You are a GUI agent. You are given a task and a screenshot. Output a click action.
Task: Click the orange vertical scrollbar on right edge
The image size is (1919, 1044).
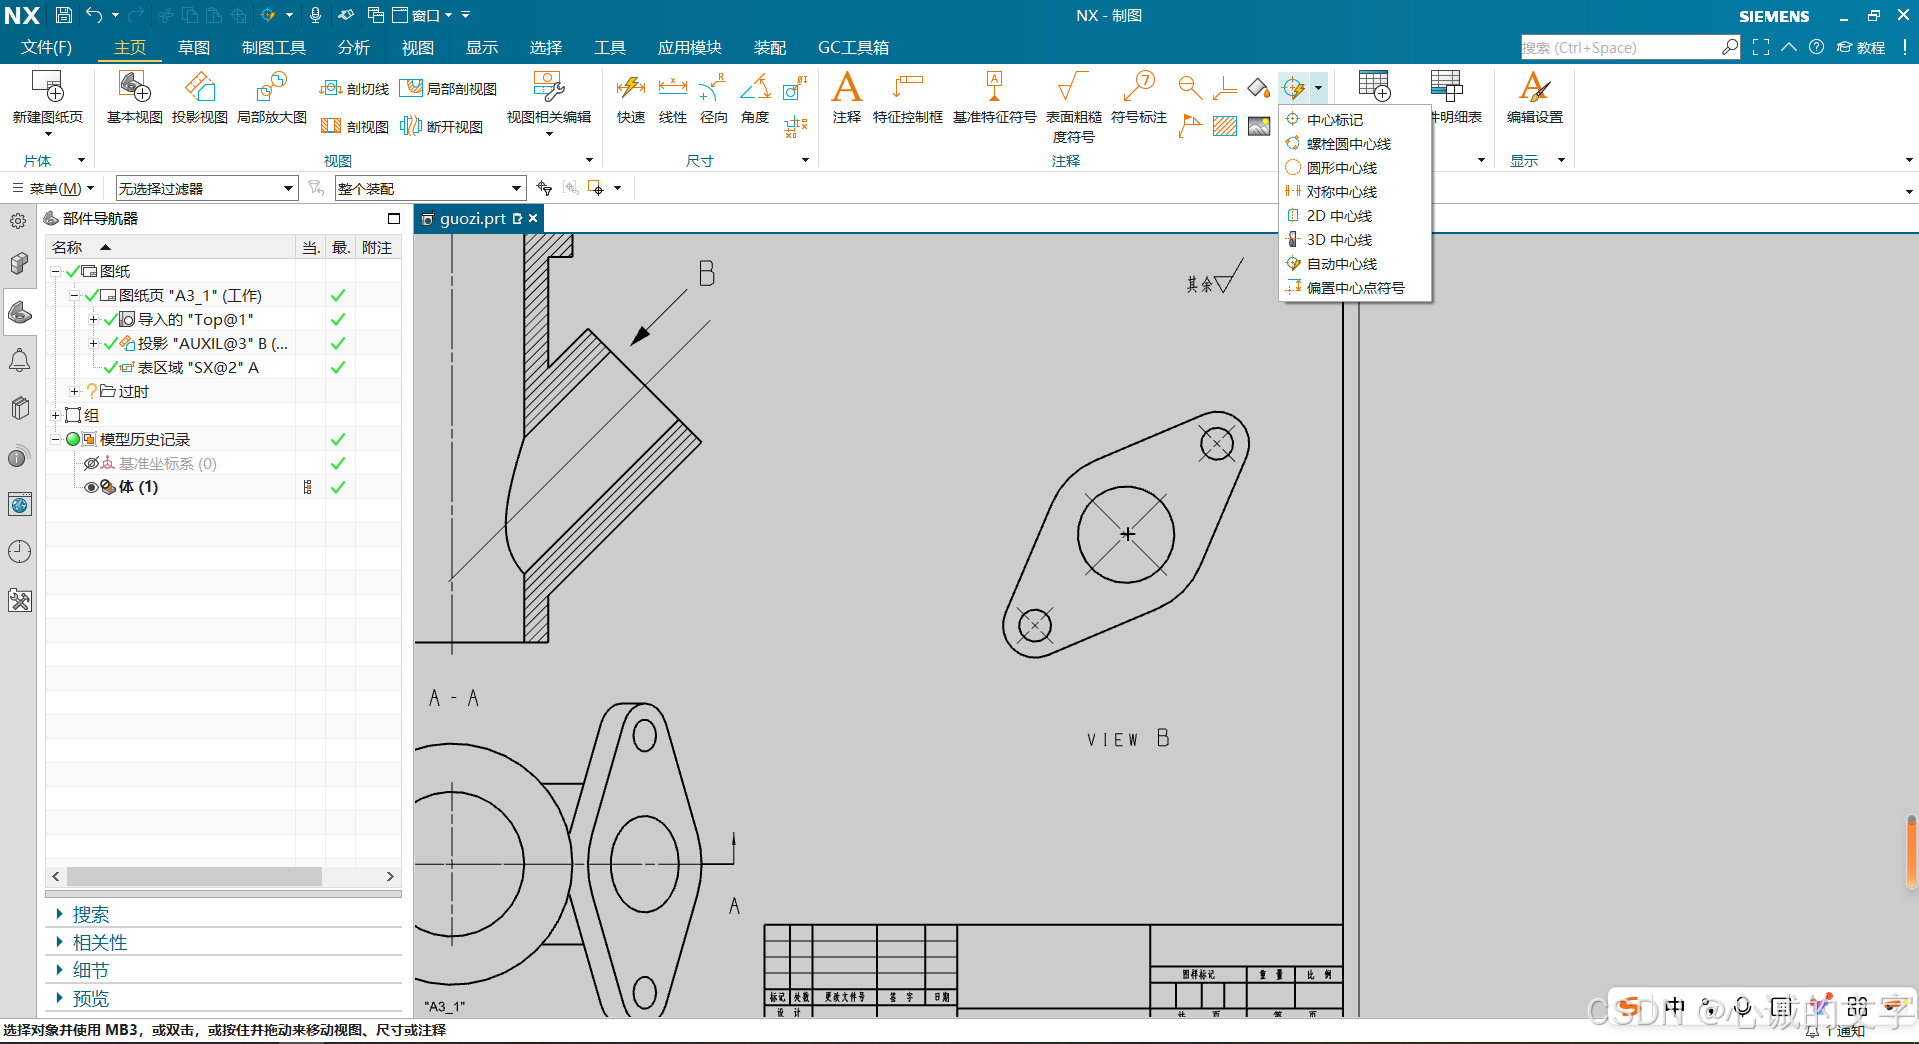(x=1912, y=851)
